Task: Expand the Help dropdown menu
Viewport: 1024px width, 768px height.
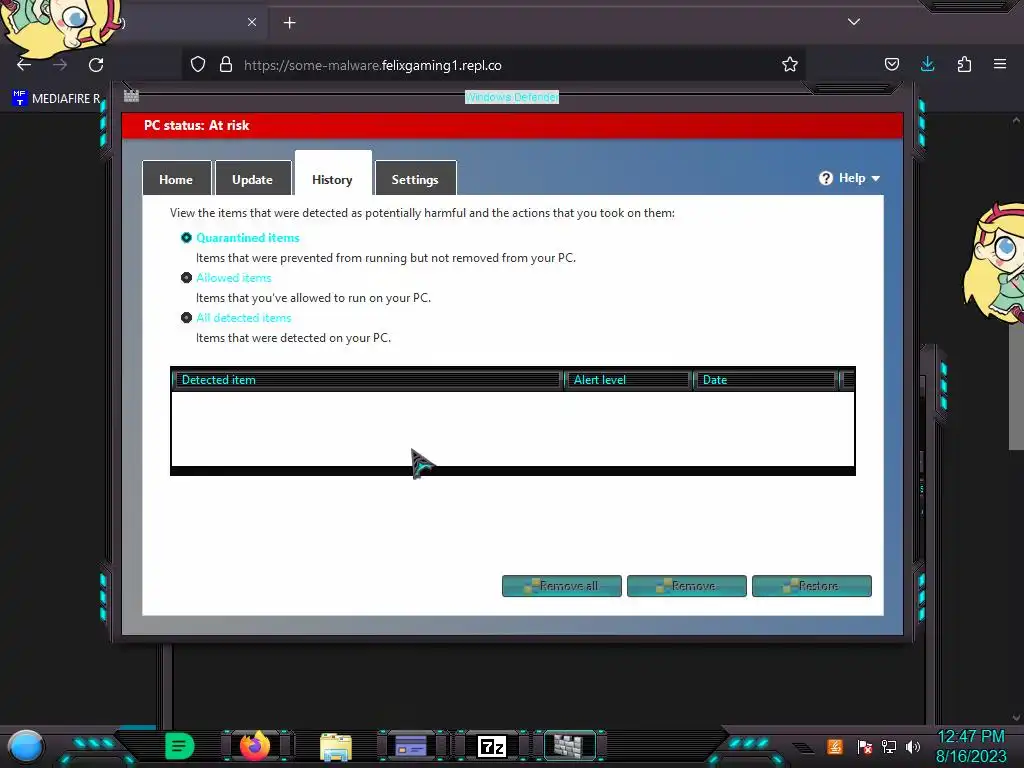Action: (x=859, y=178)
